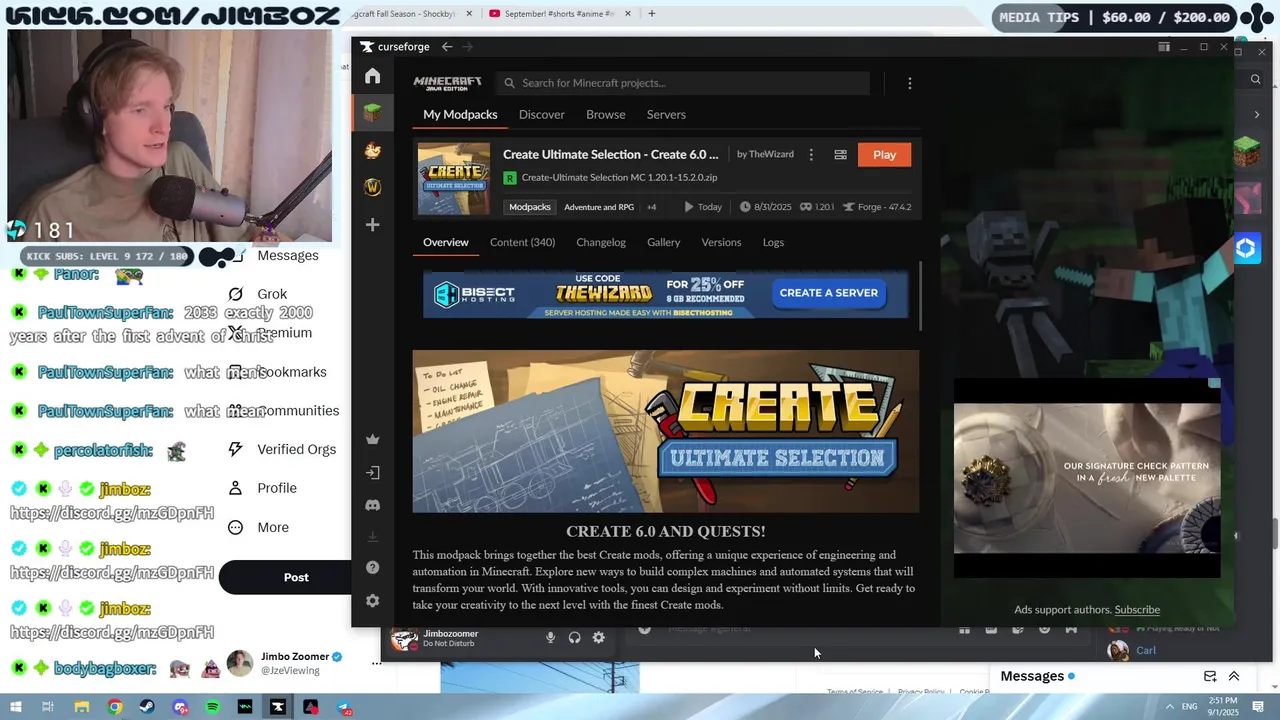Open Grok in the X sidebar
The height and width of the screenshot is (720, 1280).
(272, 294)
